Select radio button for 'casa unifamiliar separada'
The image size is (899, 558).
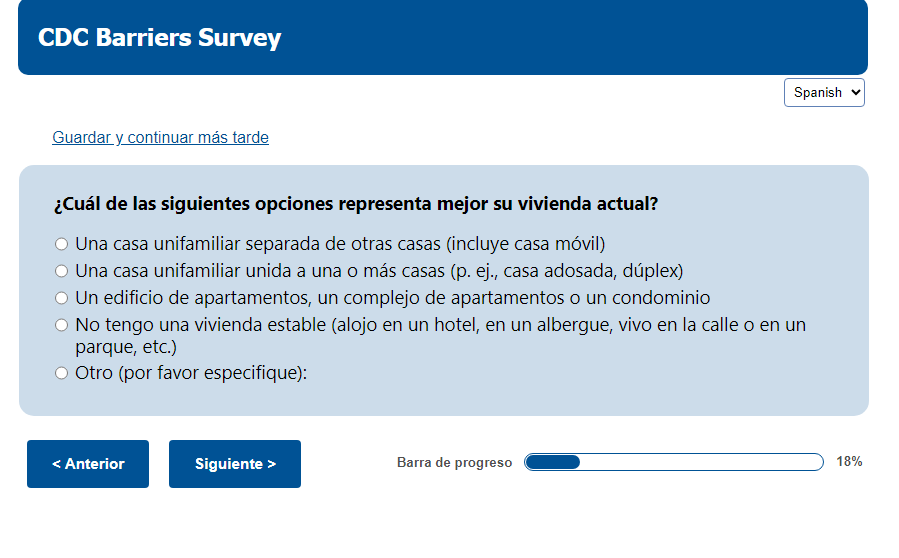tap(62, 244)
